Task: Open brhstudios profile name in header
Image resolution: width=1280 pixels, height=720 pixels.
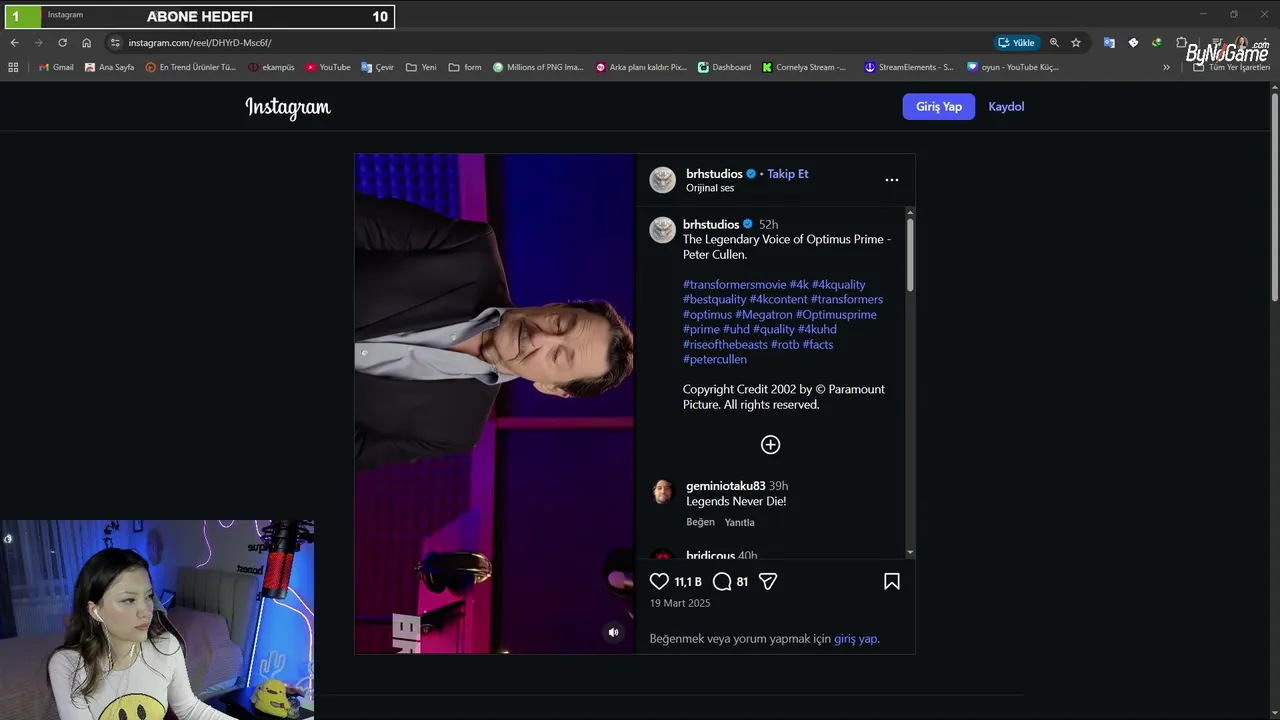Action: coord(714,174)
